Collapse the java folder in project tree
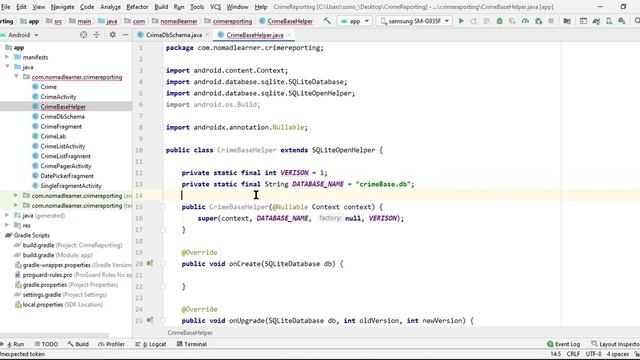The image size is (640, 360). (x=7, y=67)
